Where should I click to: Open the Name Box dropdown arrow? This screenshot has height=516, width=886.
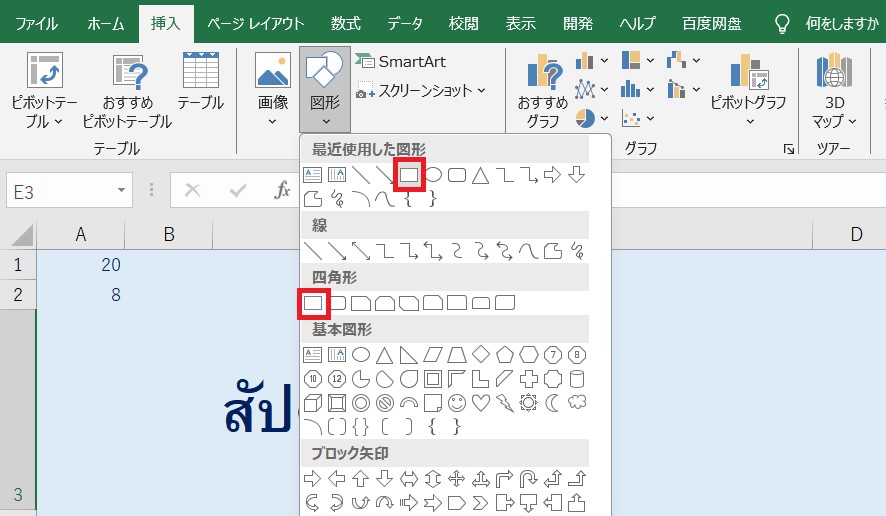tap(121, 190)
